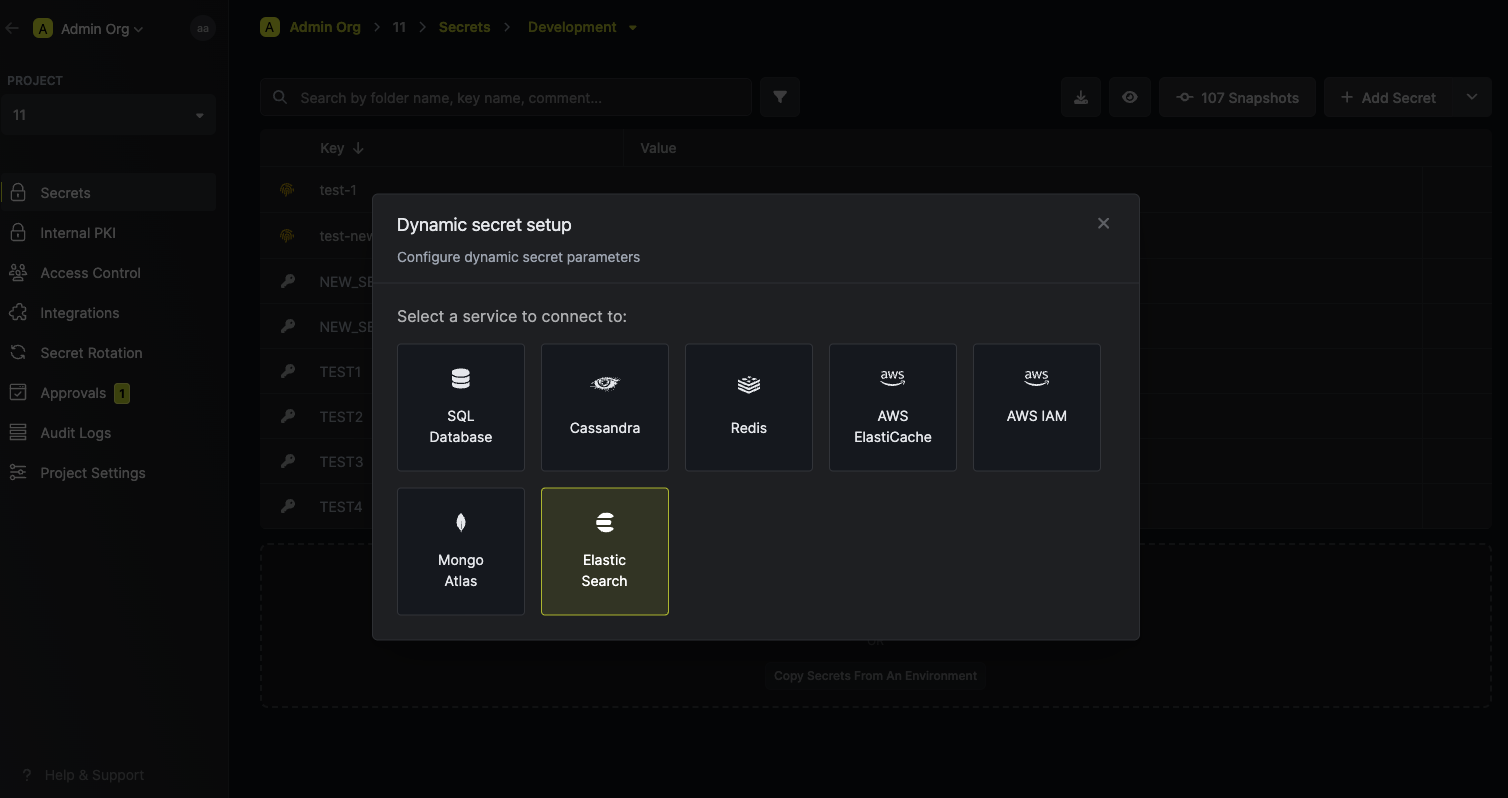
Task: Click the search magnifier icon
Action: click(279, 97)
